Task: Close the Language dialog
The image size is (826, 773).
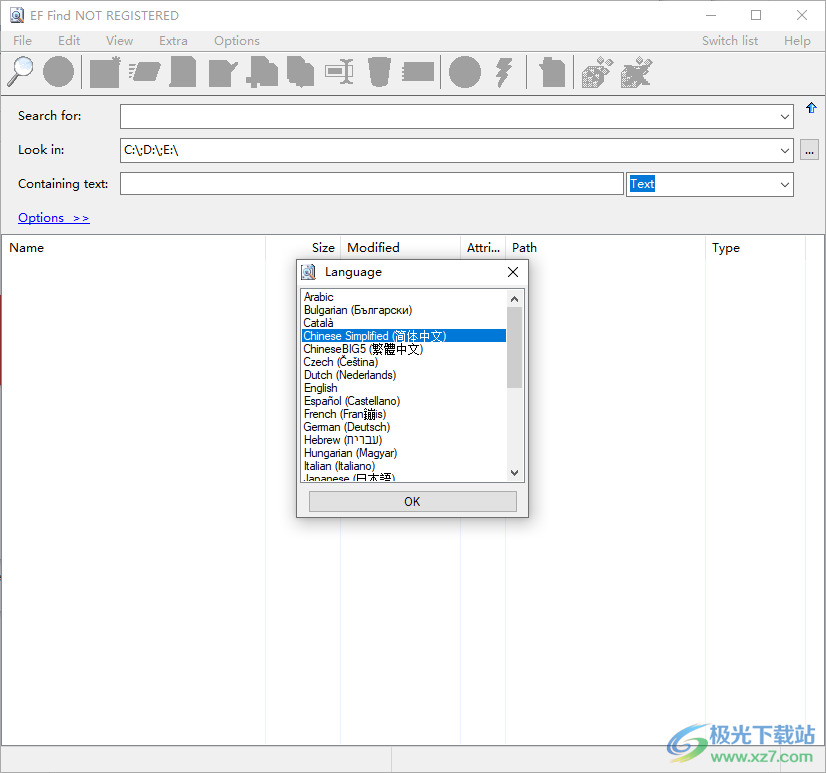Action: [x=513, y=272]
